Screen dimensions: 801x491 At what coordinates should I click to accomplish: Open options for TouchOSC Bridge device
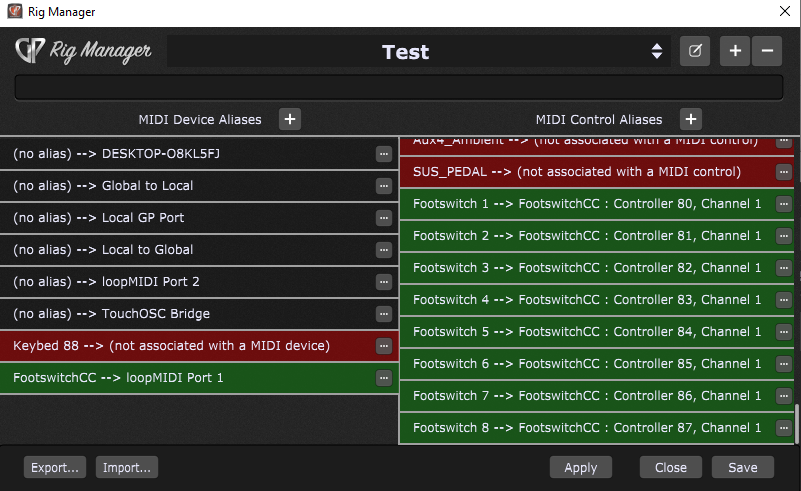coord(383,314)
